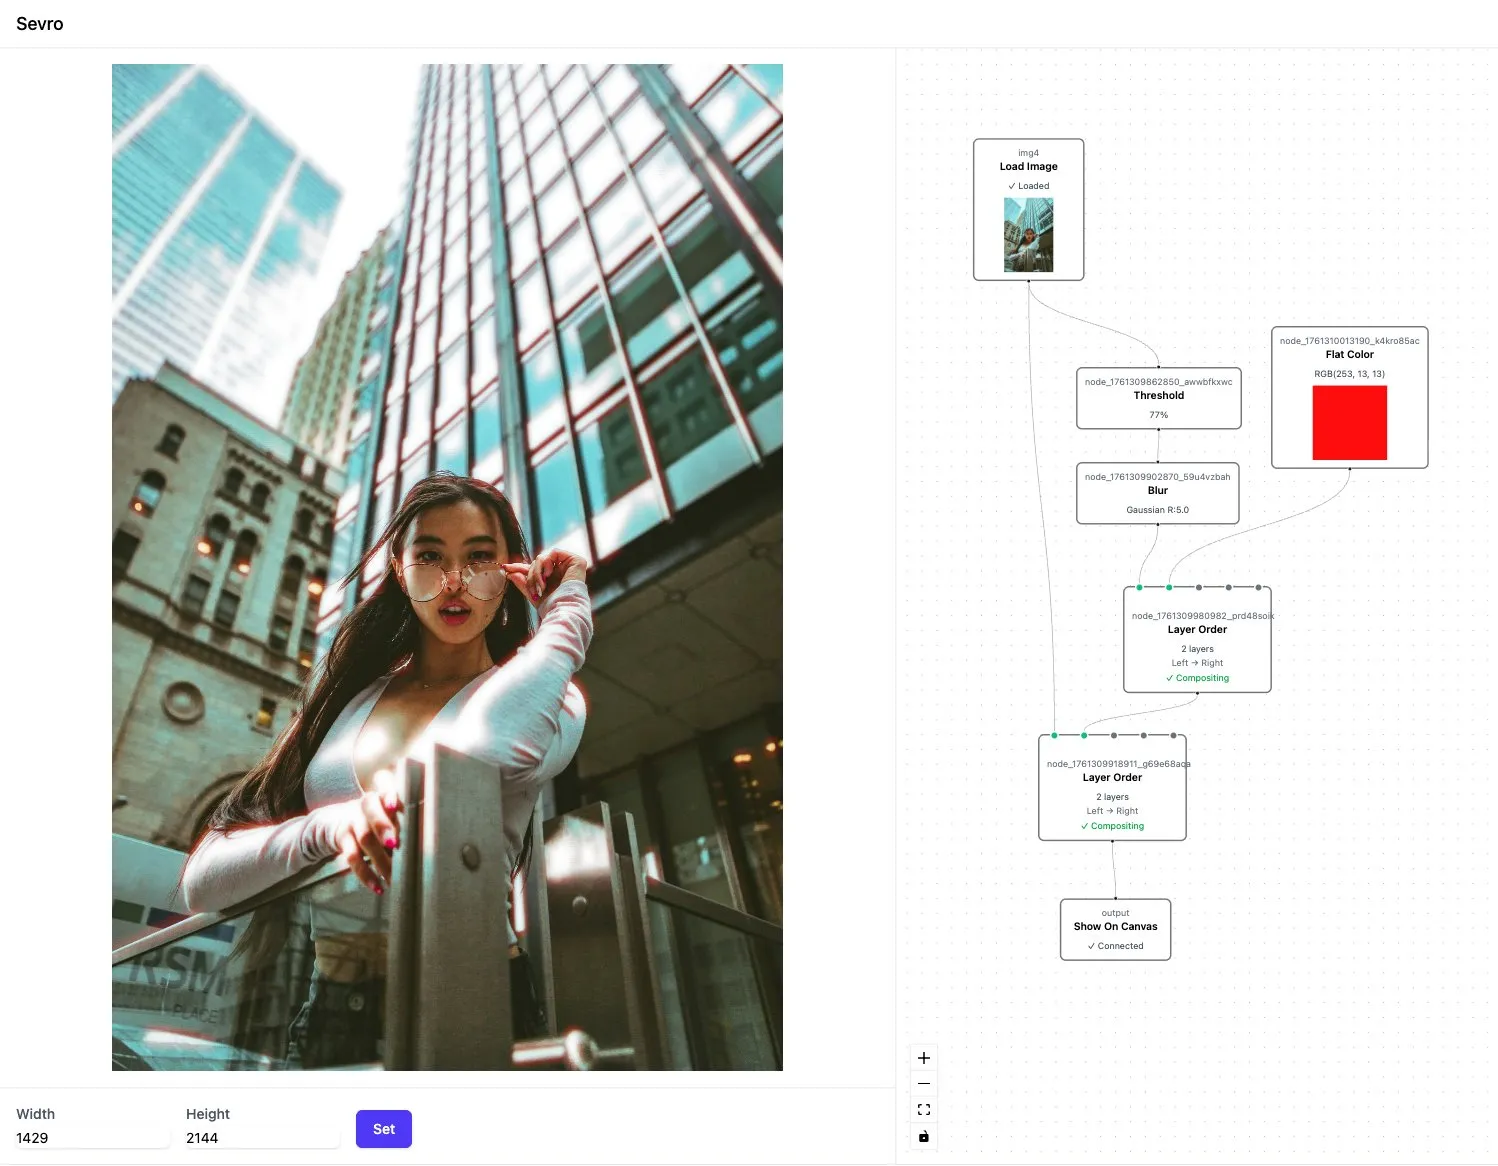Click the zoom out minus icon

[x=924, y=1084]
